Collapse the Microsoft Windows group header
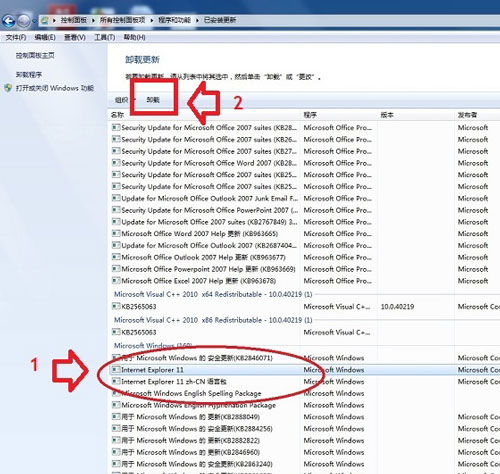 pos(153,345)
